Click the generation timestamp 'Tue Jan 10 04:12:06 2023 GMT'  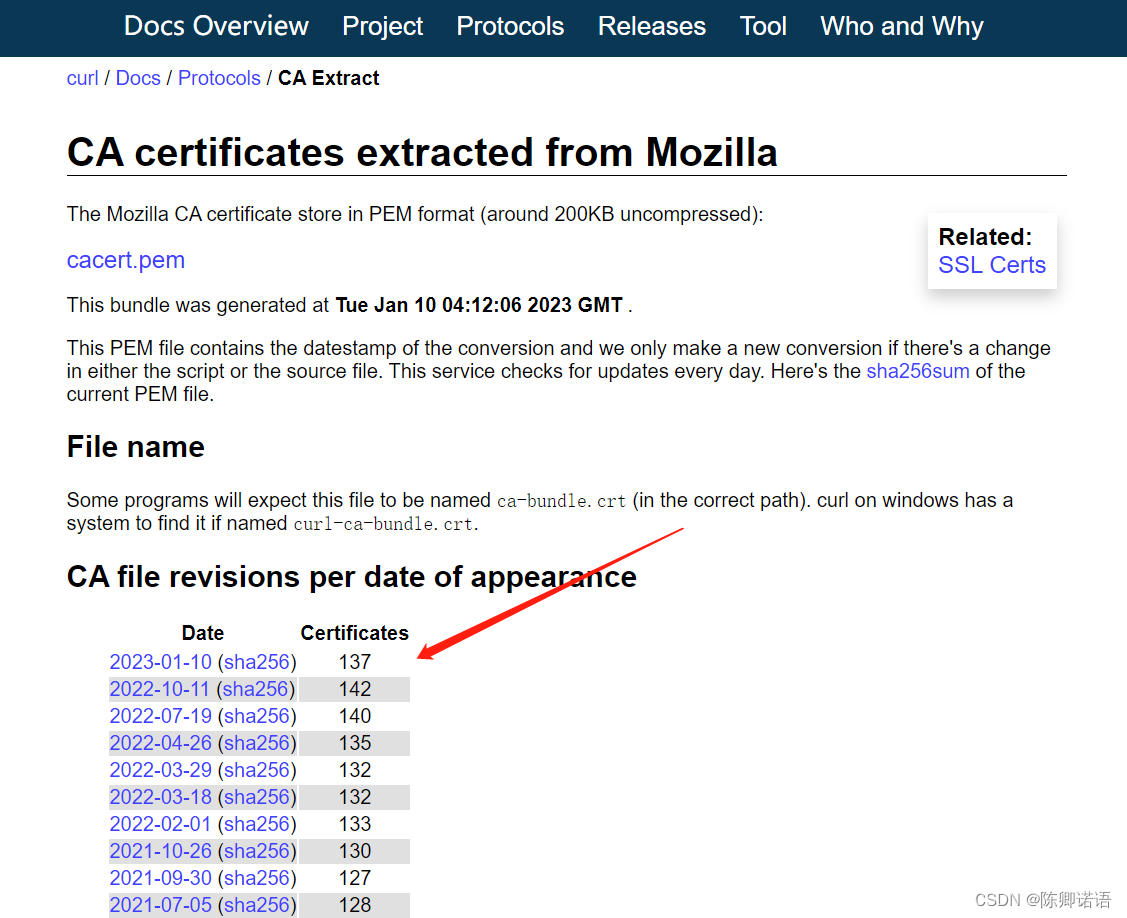479,305
